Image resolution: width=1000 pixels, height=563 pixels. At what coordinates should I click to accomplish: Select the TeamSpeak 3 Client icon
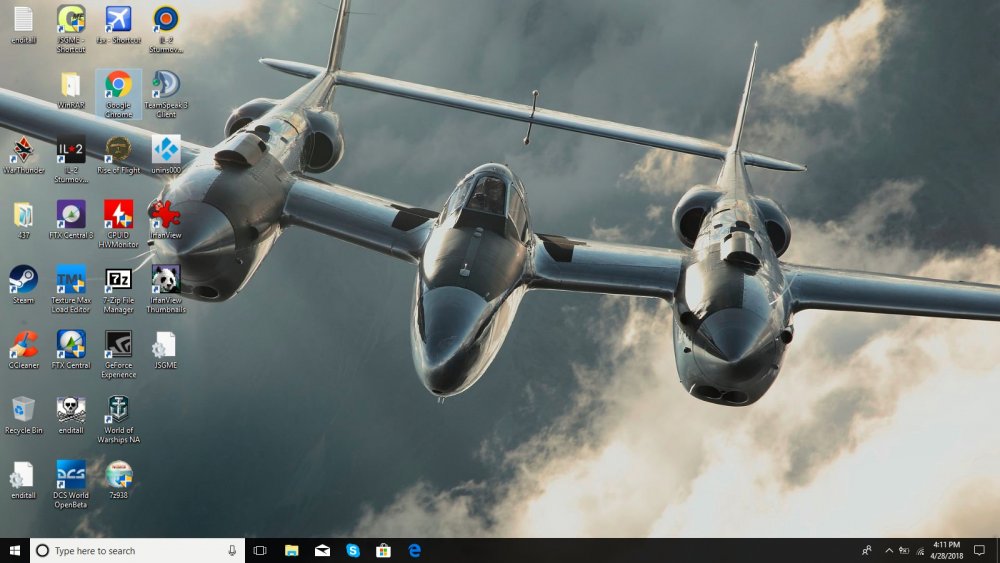coord(166,87)
